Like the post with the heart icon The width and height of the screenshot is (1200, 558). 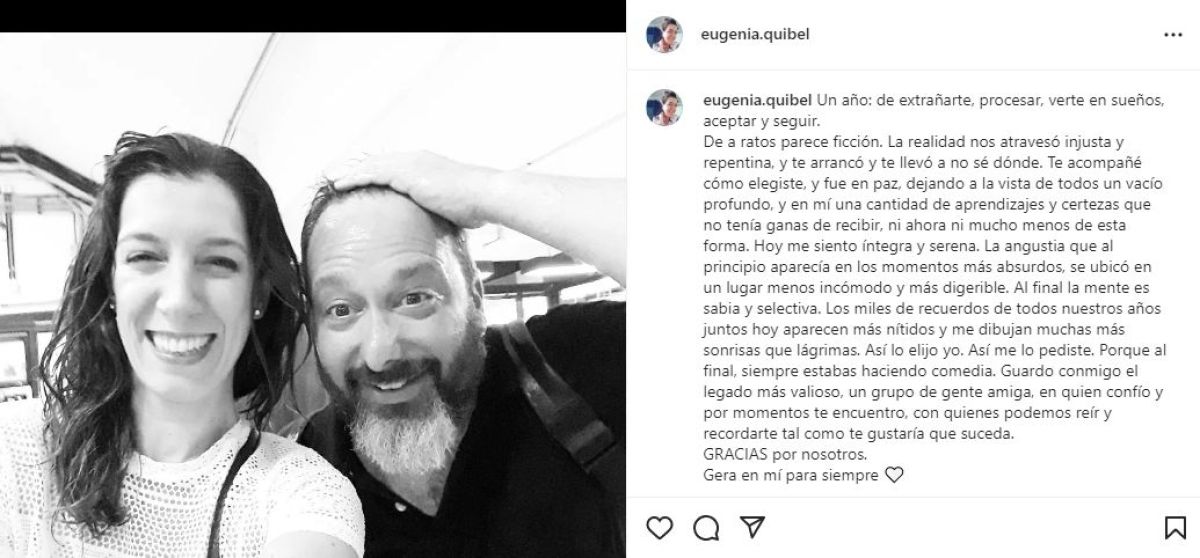[x=660, y=526]
